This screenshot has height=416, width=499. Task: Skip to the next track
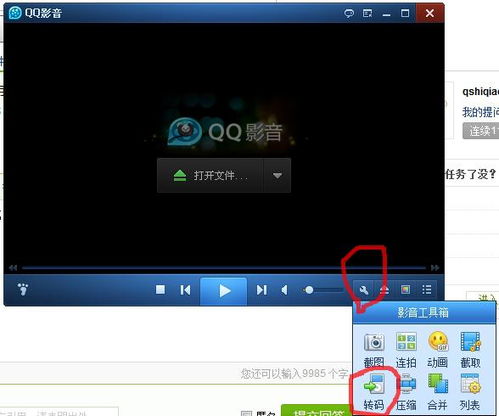(261, 290)
